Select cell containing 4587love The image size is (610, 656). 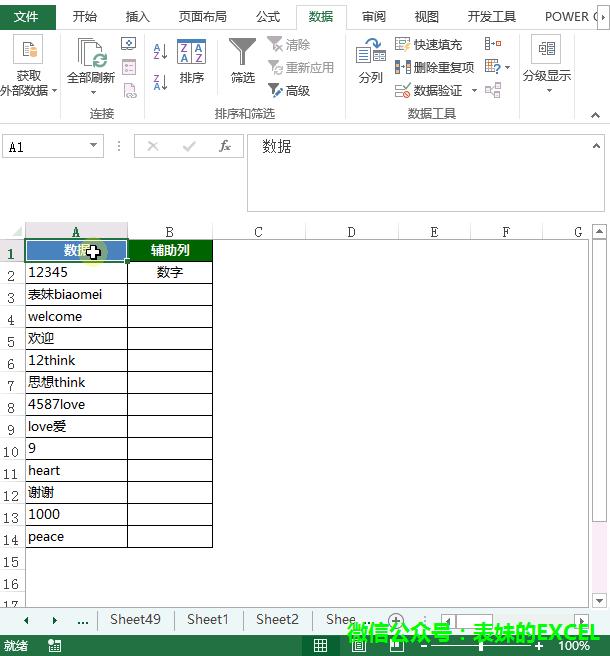pos(77,405)
